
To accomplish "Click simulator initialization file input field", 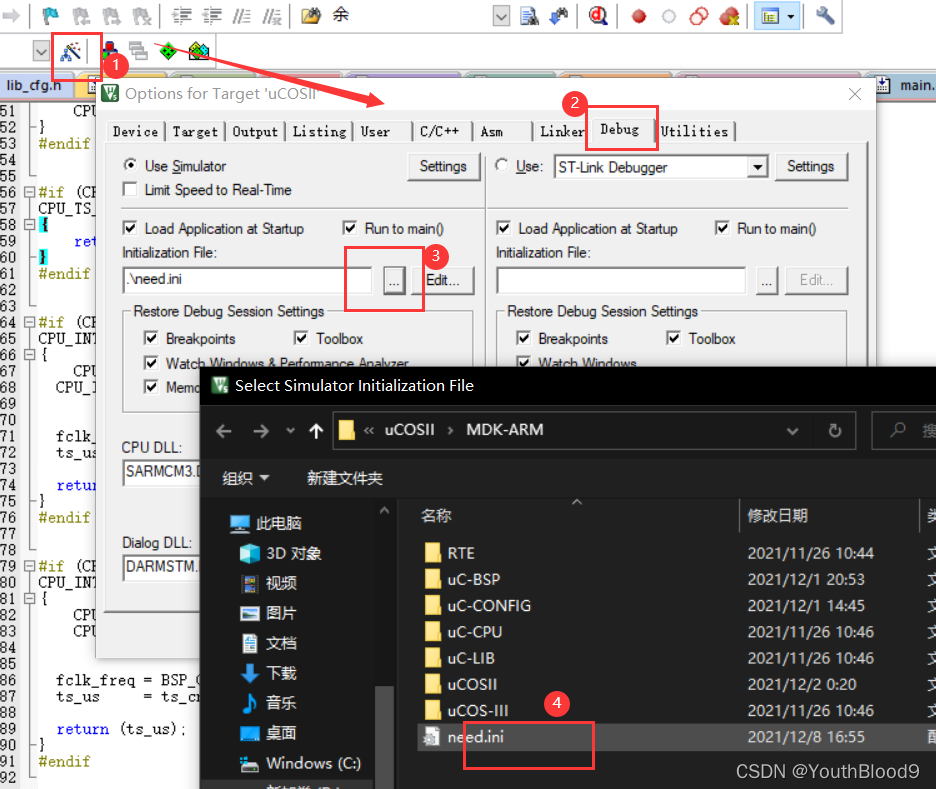I will (248, 279).
